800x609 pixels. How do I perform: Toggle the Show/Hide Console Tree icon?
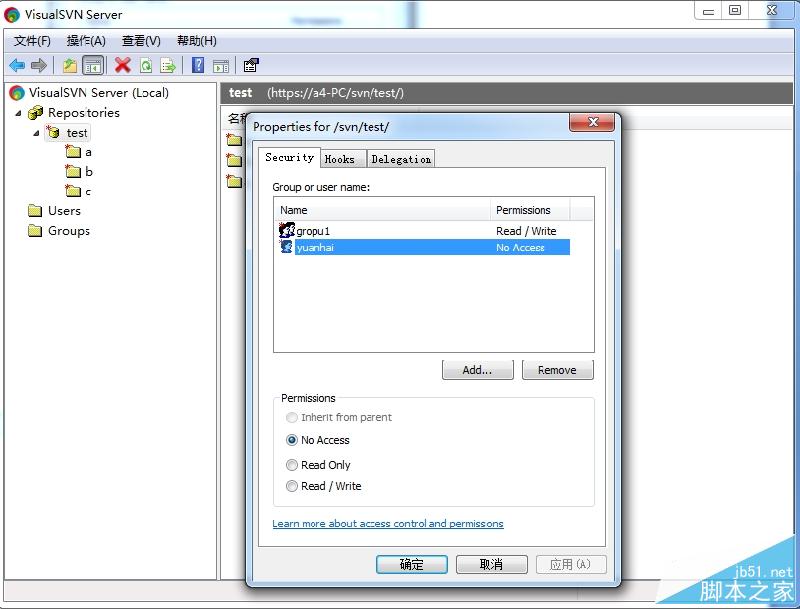tap(92, 65)
